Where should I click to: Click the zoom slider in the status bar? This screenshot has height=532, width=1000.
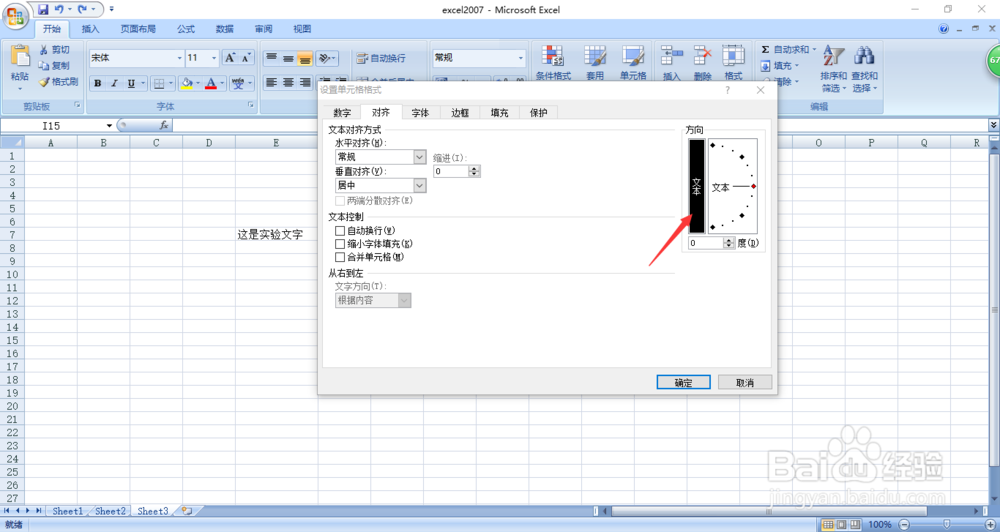(x=946, y=524)
